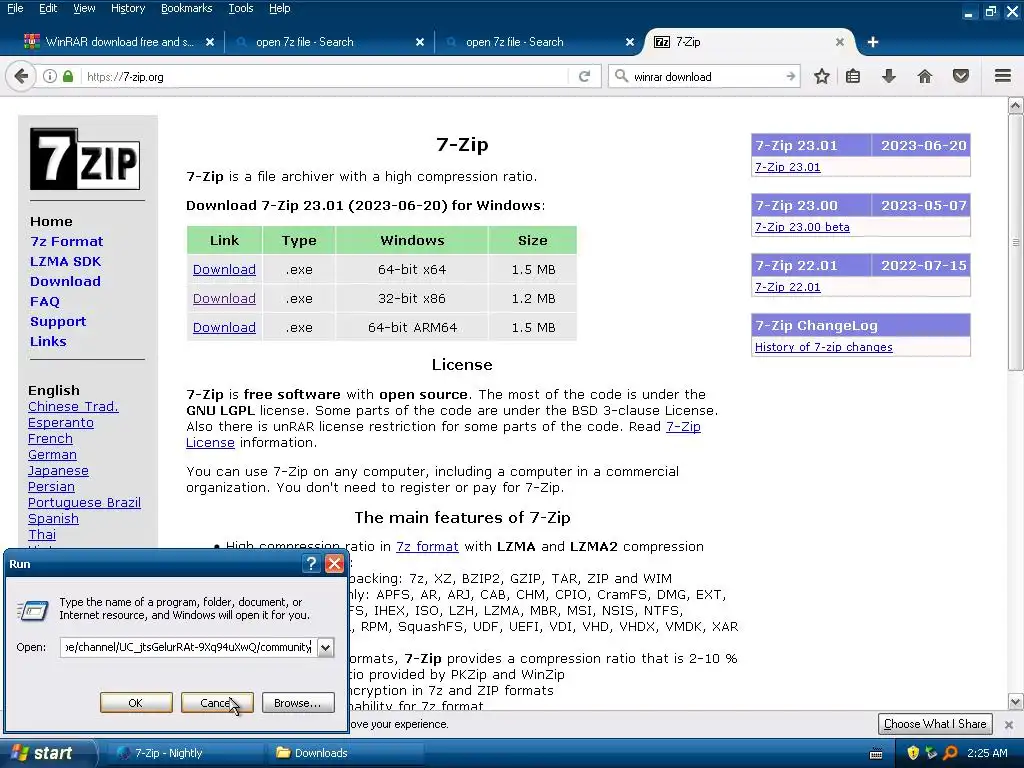The width and height of the screenshot is (1024, 768).
Task: Open the Downloads taskbar window
Action: click(x=346, y=753)
